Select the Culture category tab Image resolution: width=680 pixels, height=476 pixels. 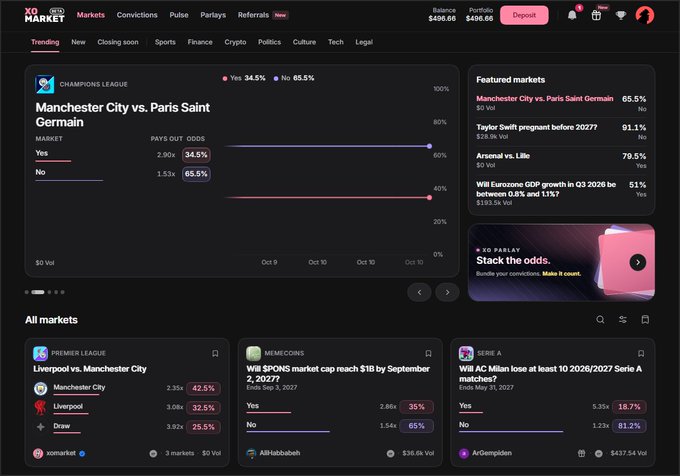304,42
